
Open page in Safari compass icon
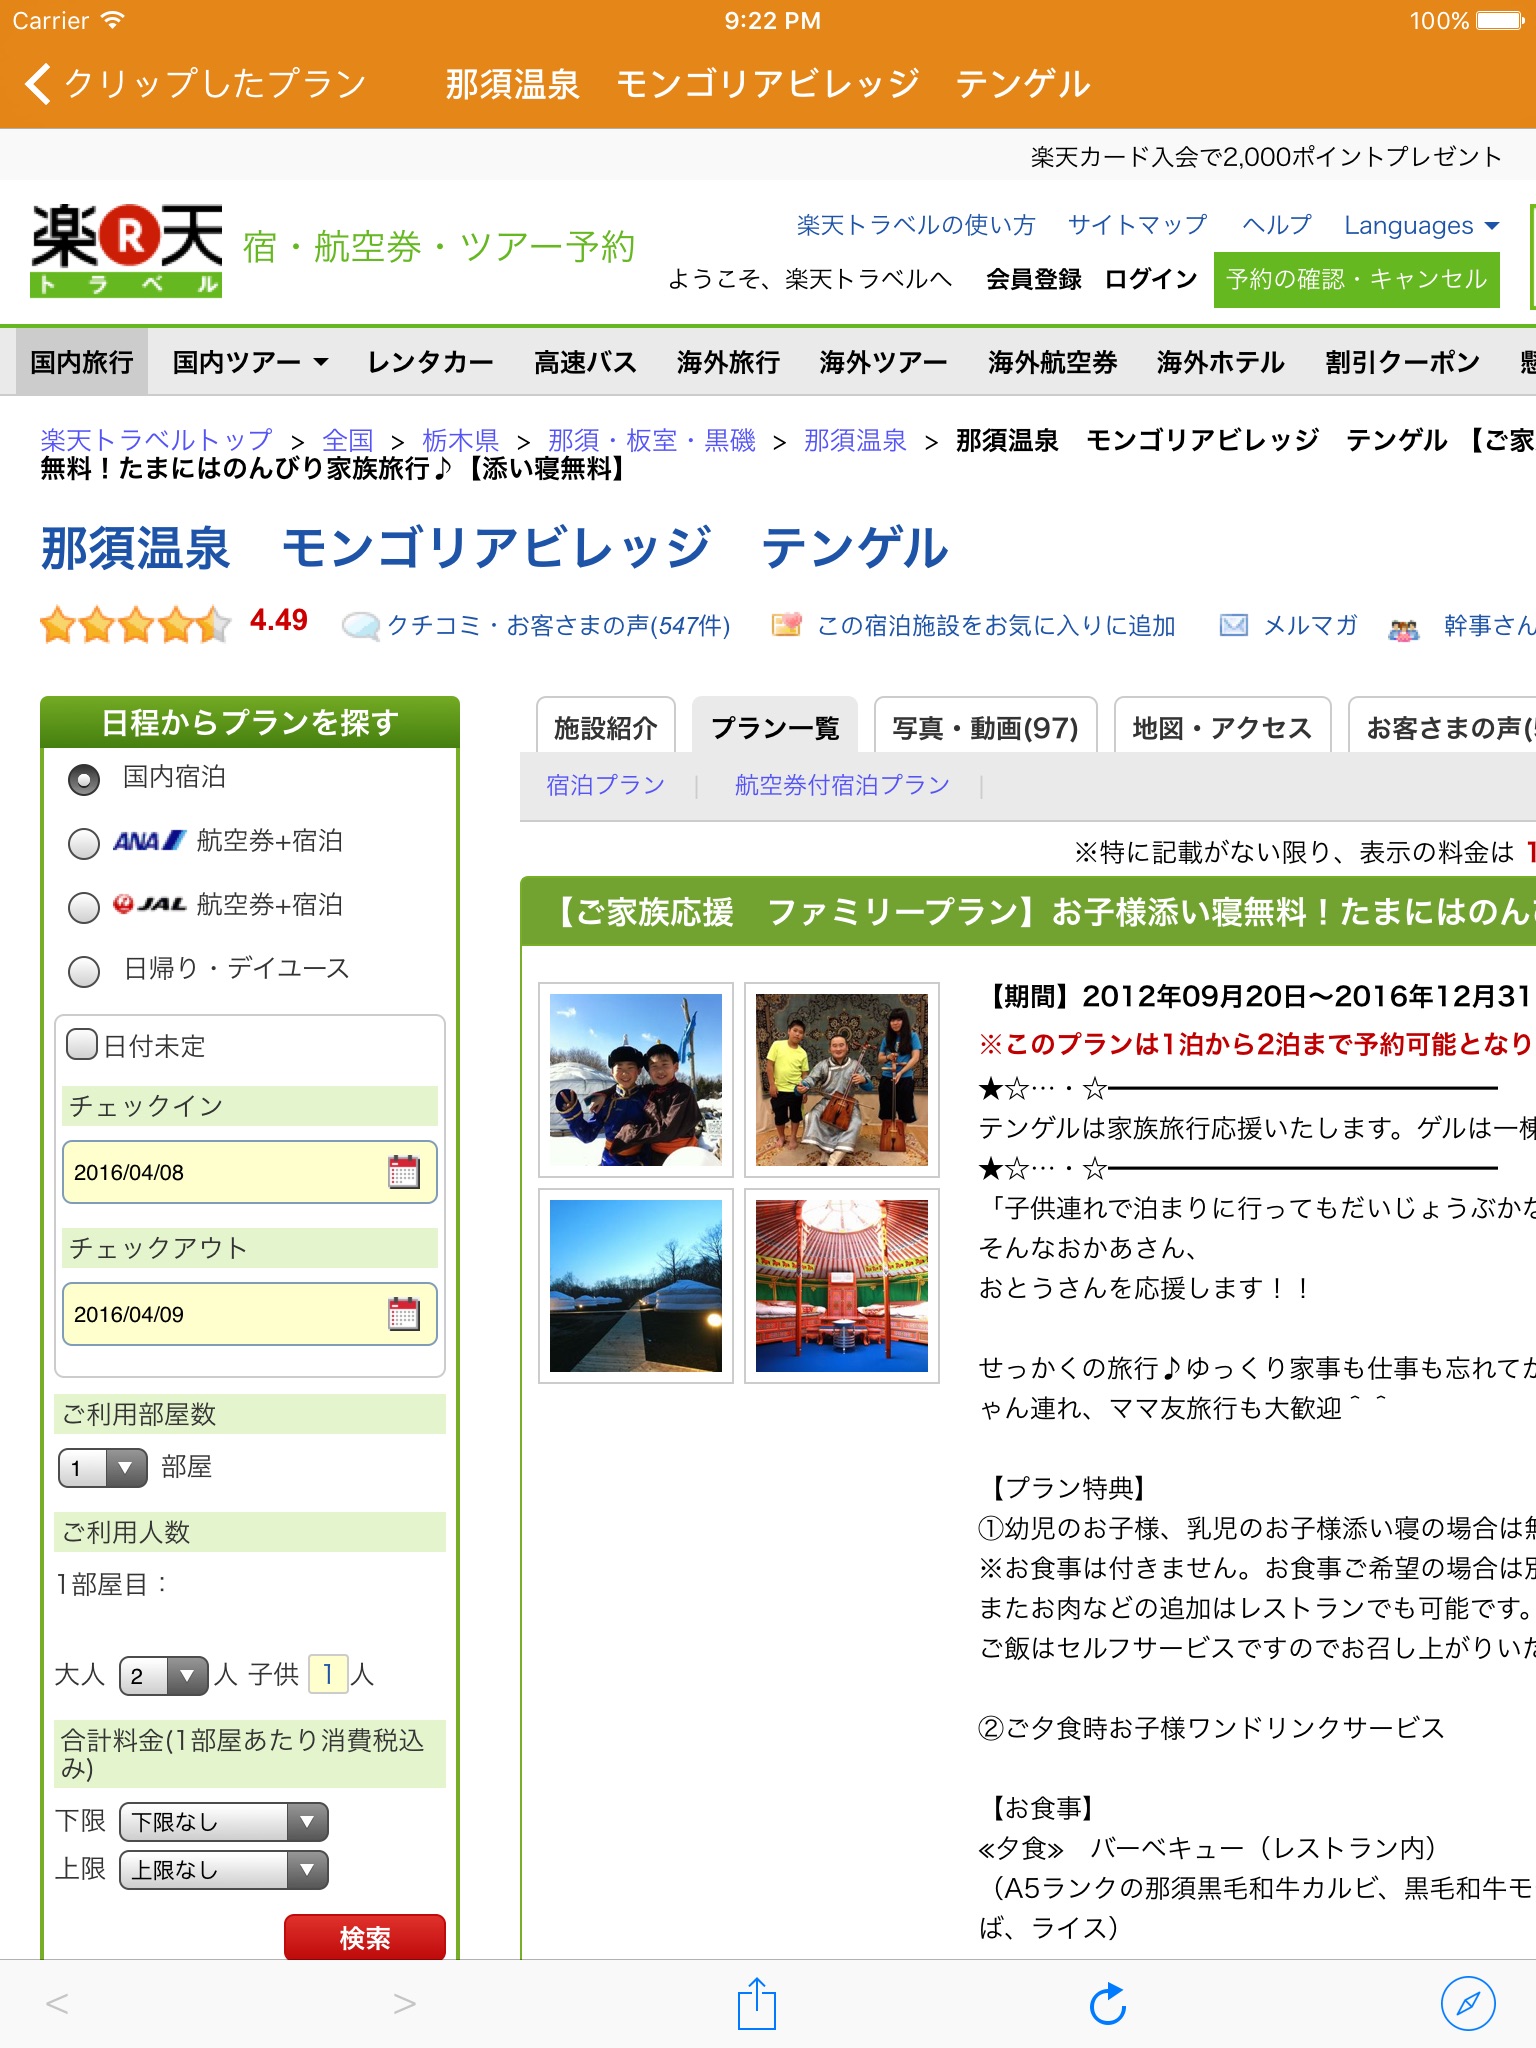pyautogui.click(x=1468, y=2004)
